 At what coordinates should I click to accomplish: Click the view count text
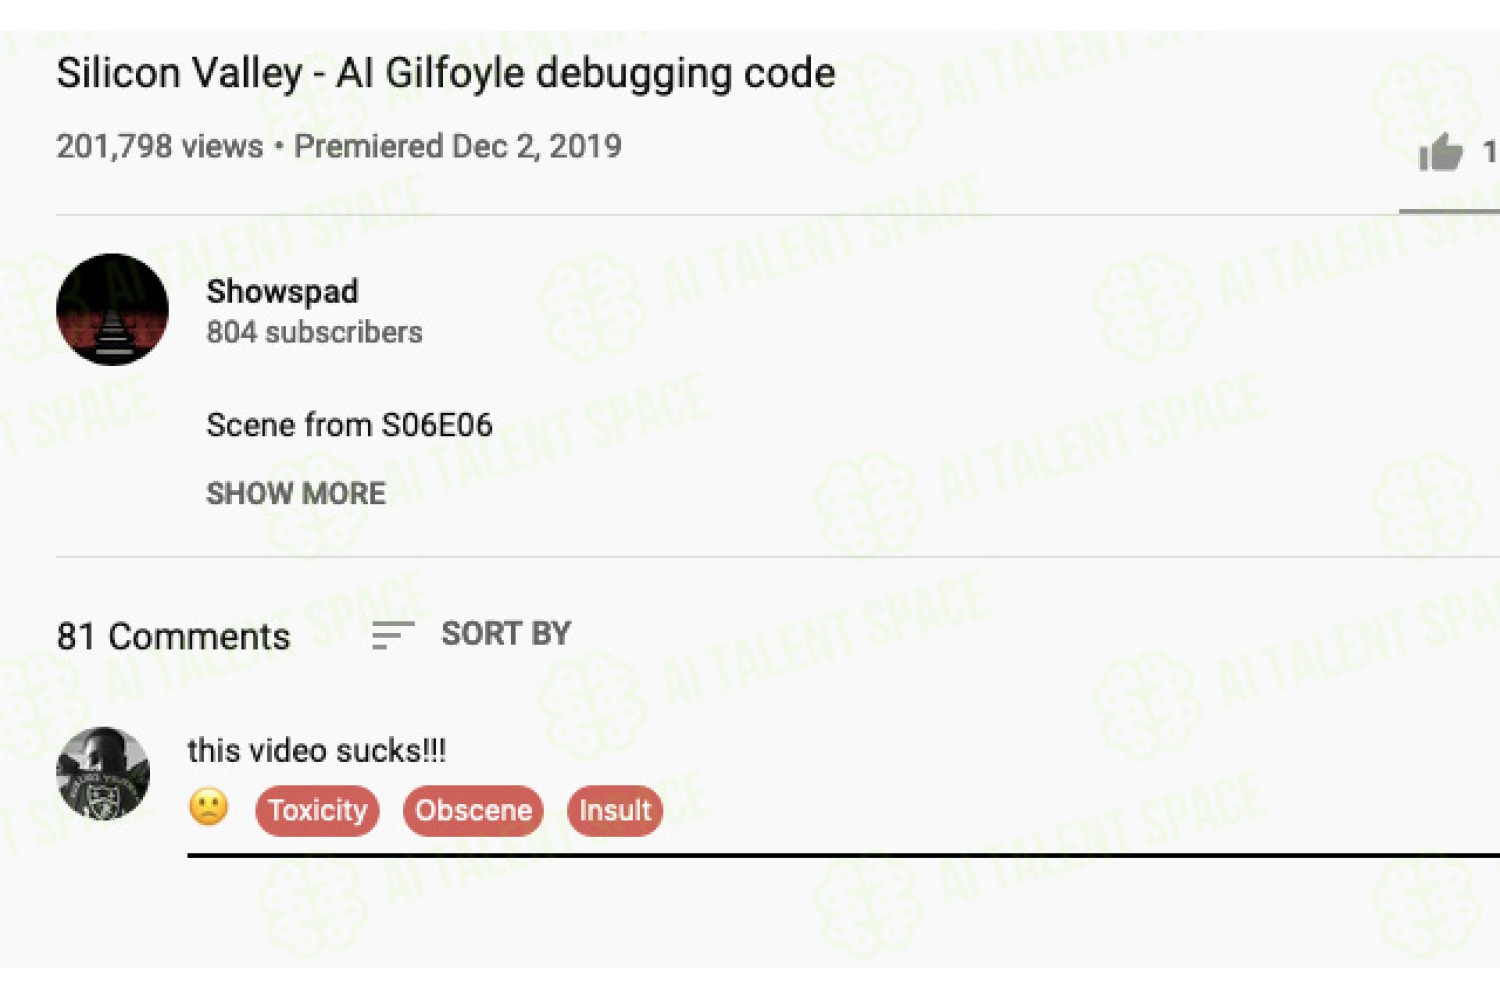point(160,146)
